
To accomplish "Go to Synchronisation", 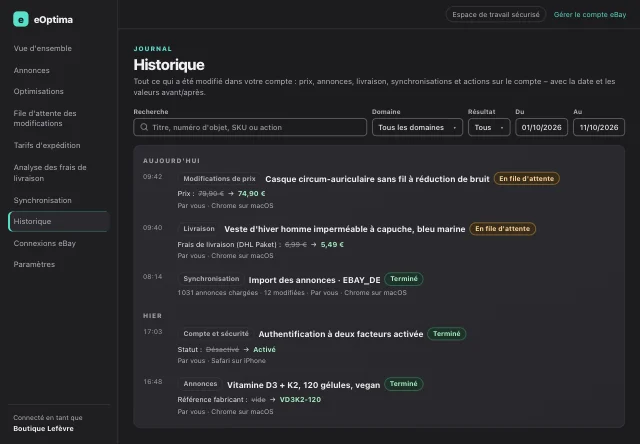I will point(42,200).
